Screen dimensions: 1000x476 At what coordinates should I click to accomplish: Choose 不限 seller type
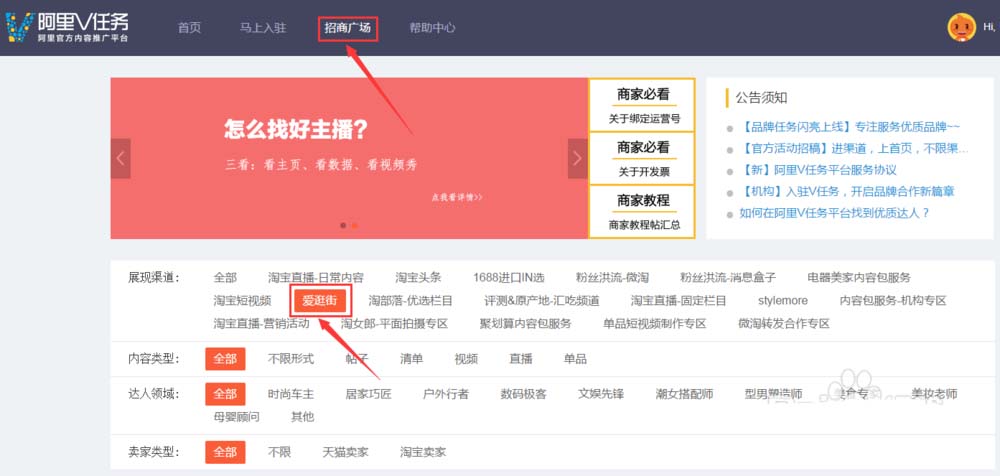click(x=279, y=452)
